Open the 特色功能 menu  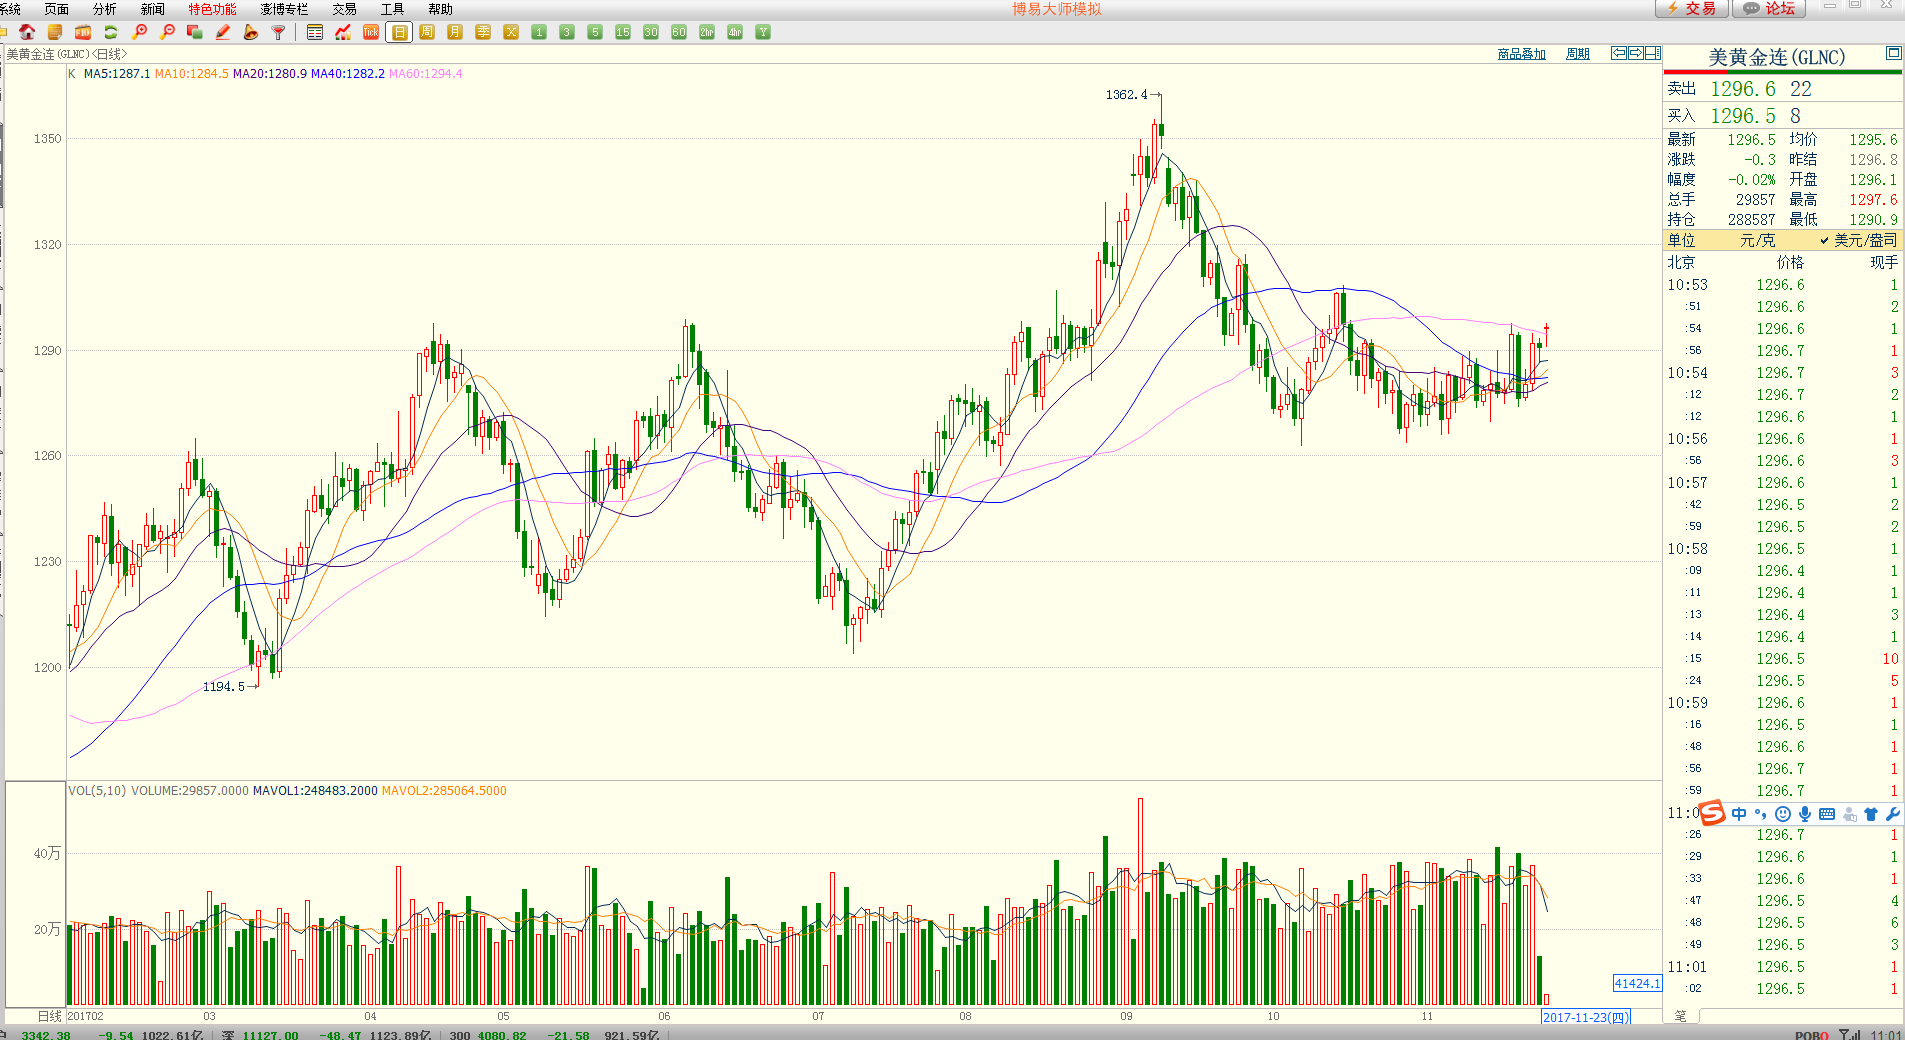coord(212,9)
